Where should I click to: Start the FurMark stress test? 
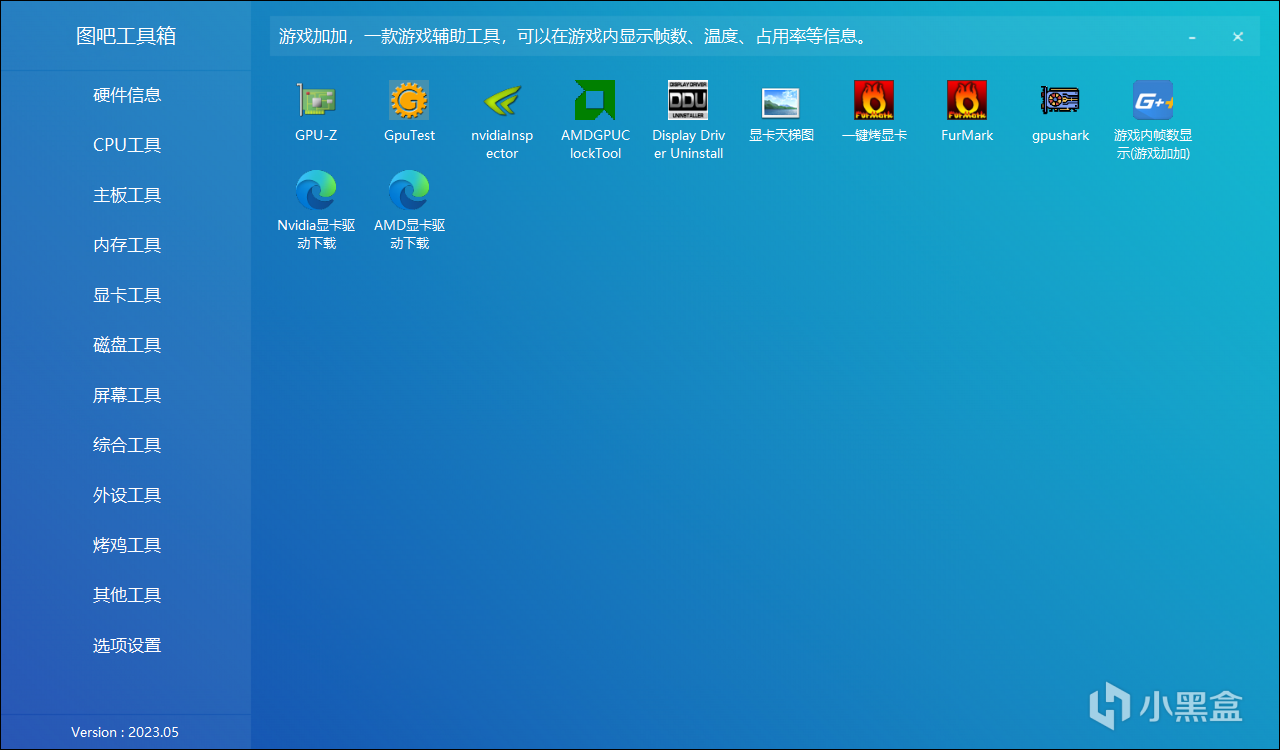pos(967,110)
